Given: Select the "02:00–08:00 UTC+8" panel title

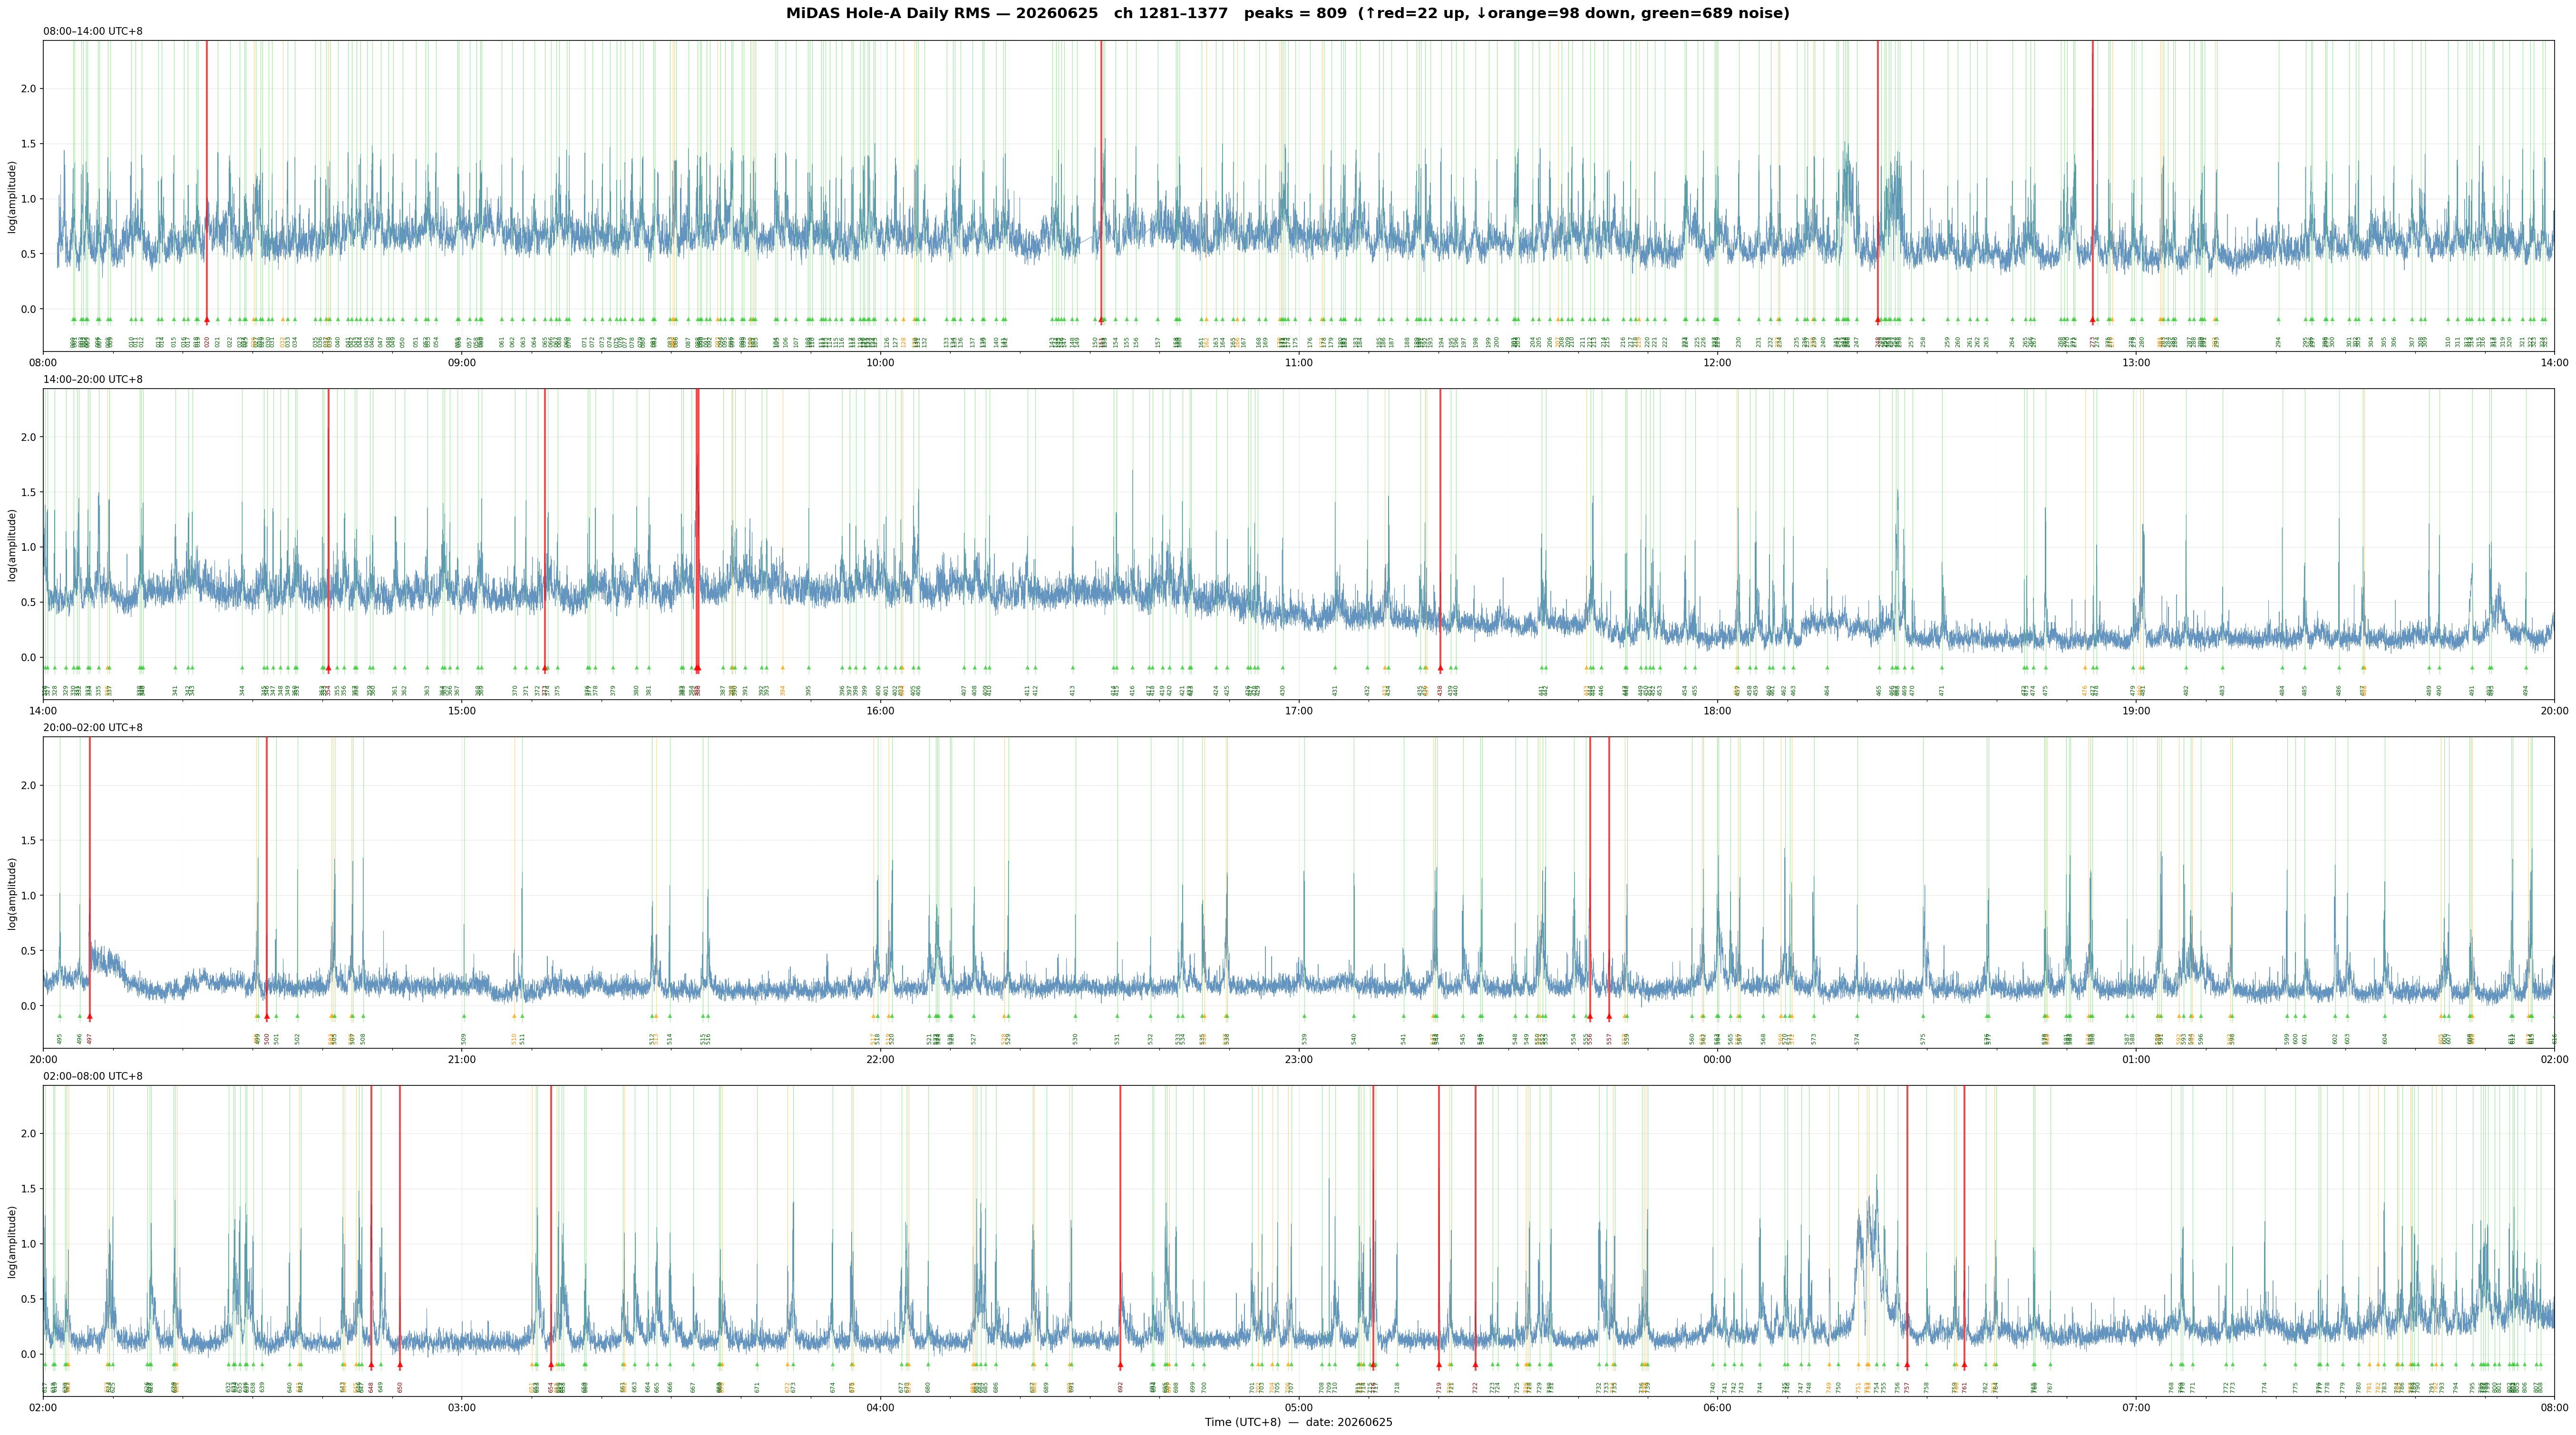Looking at the screenshot, I should (x=93, y=1076).
